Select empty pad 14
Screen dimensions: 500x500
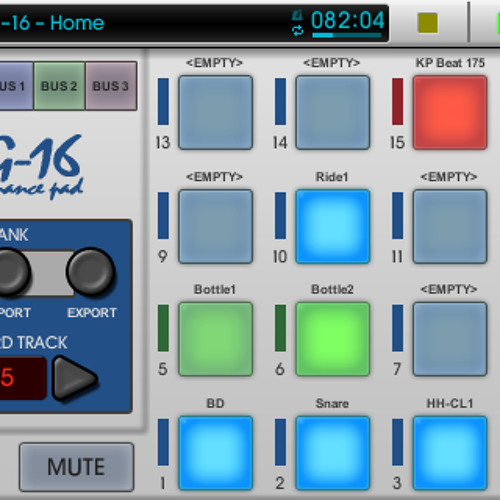[x=333, y=112]
